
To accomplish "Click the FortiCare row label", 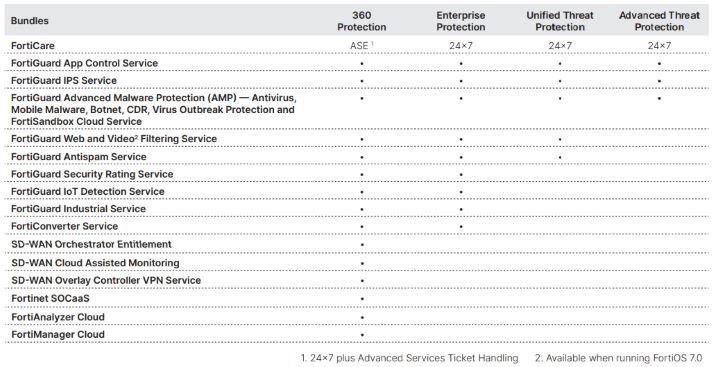I will coord(33,46).
